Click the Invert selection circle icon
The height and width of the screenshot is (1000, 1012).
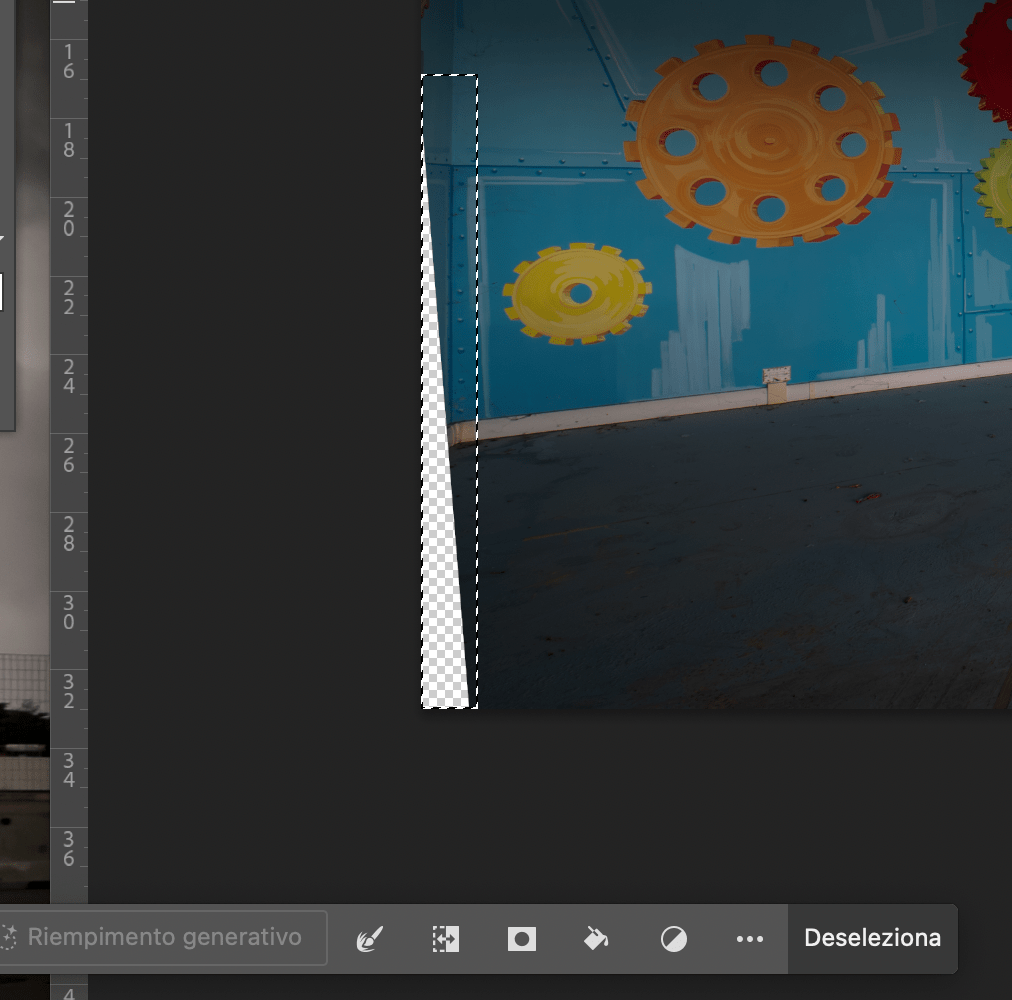[673, 938]
